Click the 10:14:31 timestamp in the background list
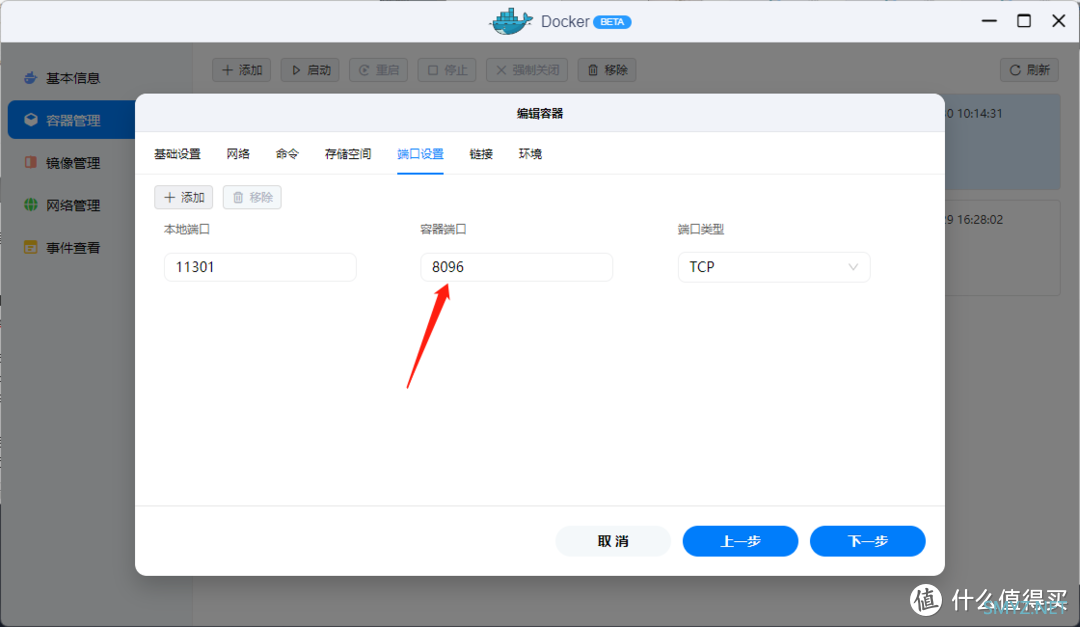This screenshot has height=627, width=1080. 979,114
